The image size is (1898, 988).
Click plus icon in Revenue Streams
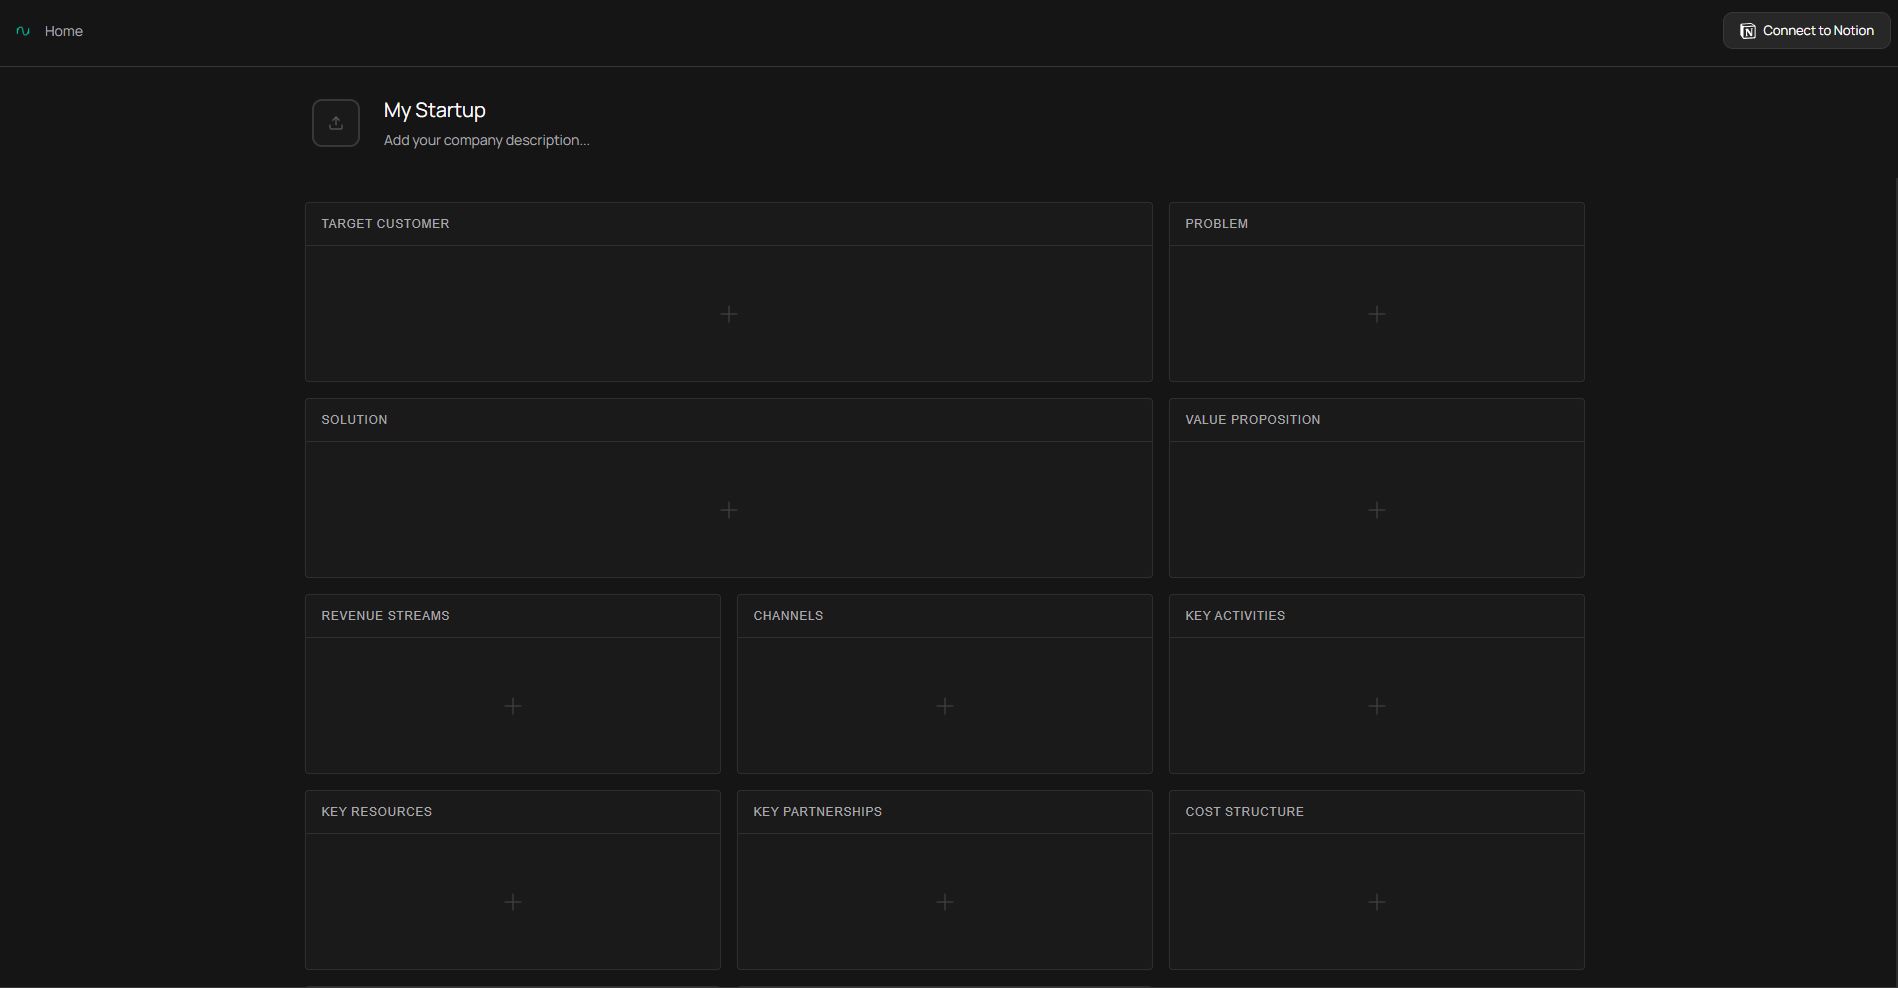(513, 706)
